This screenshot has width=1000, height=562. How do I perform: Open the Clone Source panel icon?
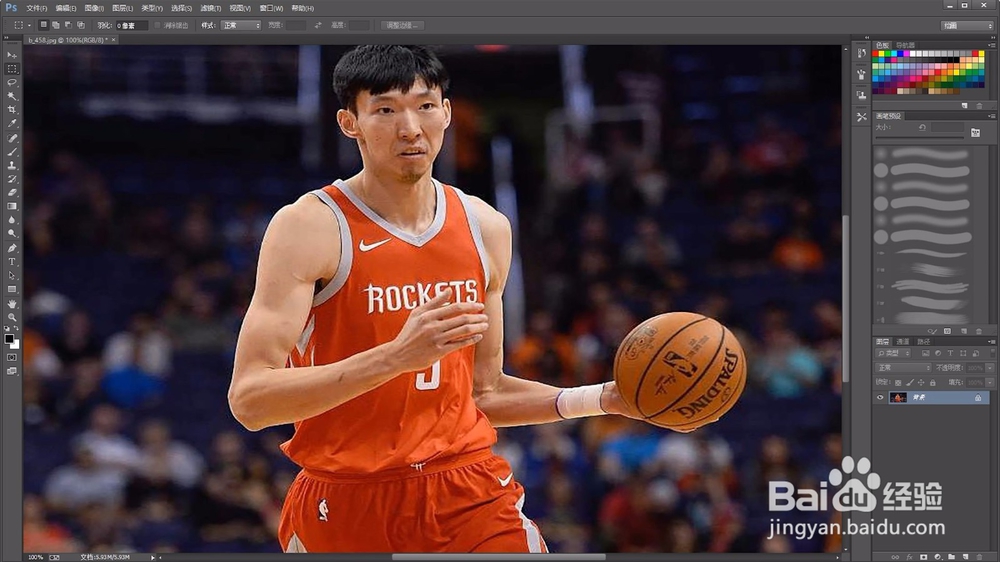pyautogui.click(x=862, y=96)
